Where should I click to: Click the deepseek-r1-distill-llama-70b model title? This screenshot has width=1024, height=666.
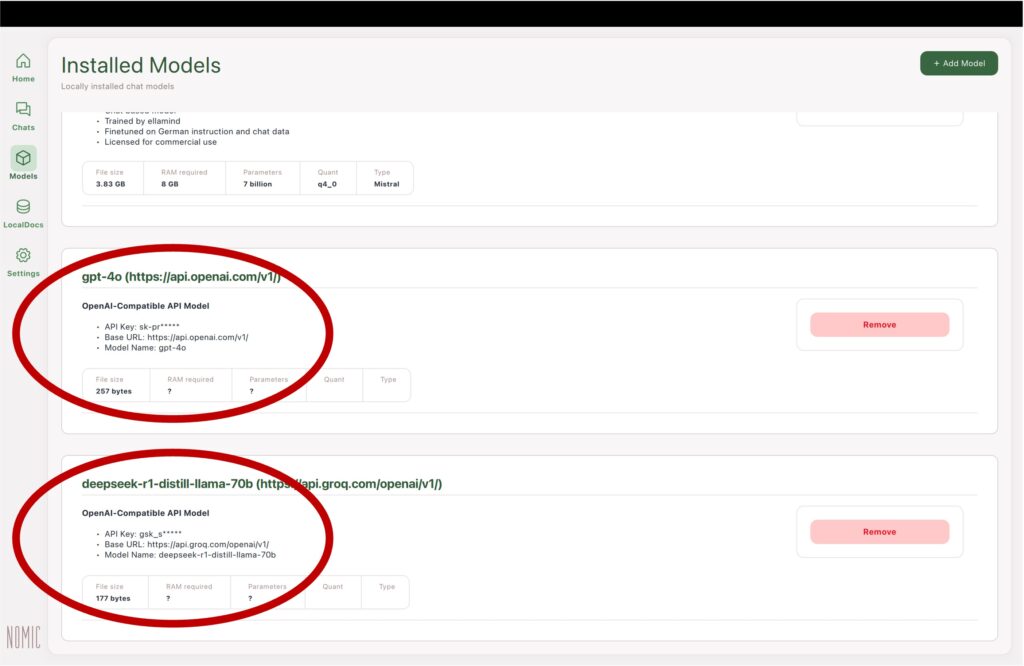(261, 484)
